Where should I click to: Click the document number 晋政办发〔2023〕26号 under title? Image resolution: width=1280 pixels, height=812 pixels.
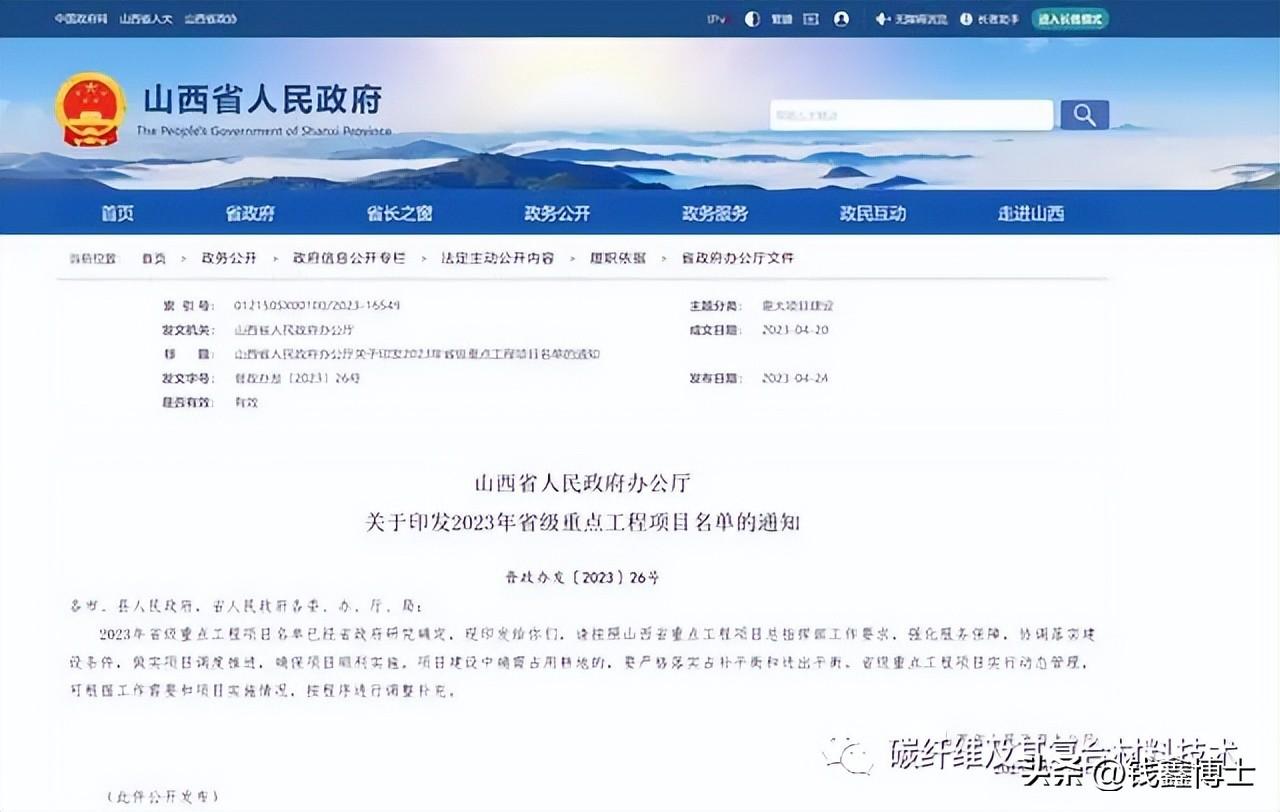point(580,577)
